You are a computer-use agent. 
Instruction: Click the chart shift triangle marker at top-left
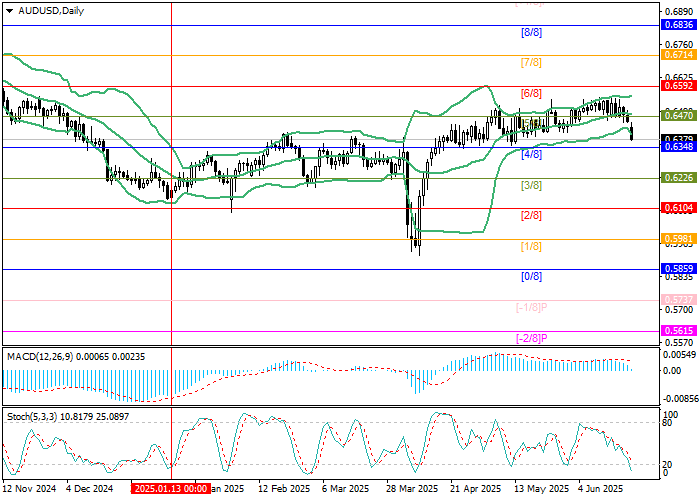(x=7, y=10)
